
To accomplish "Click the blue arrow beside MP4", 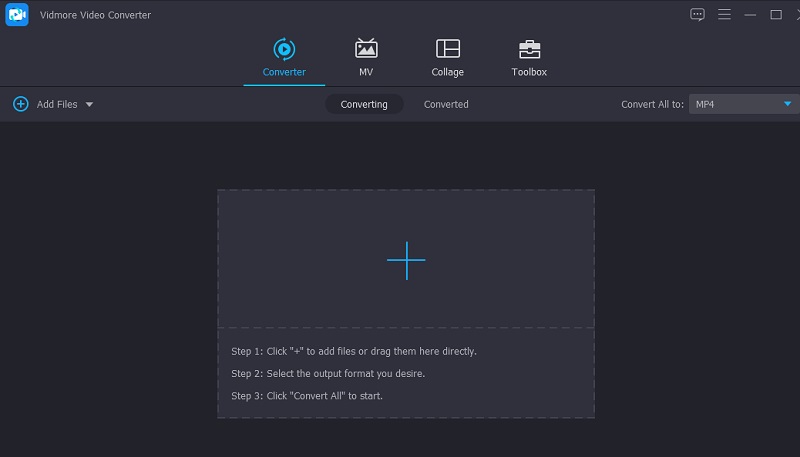I will coord(787,104).
